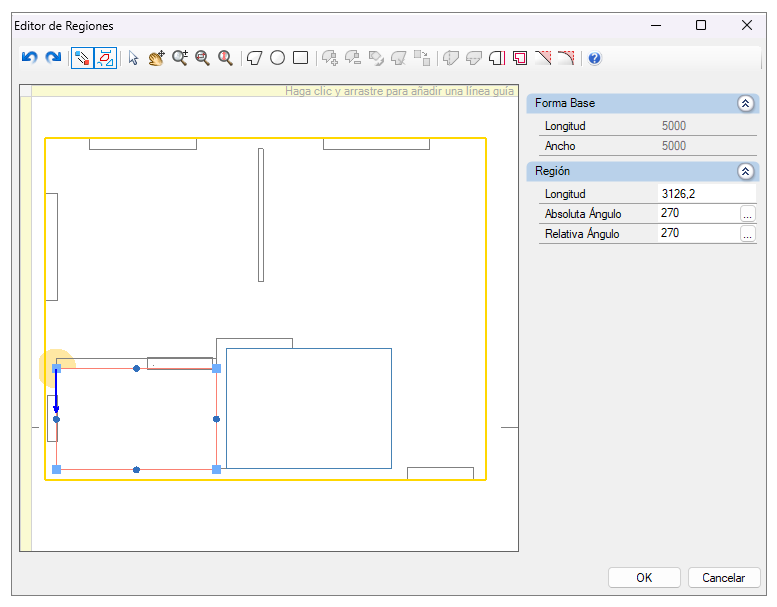The height and width of the screenshot is (607, 777).
Task: Click the left edge midpoint handle of red region
Action: coord(56,419)
